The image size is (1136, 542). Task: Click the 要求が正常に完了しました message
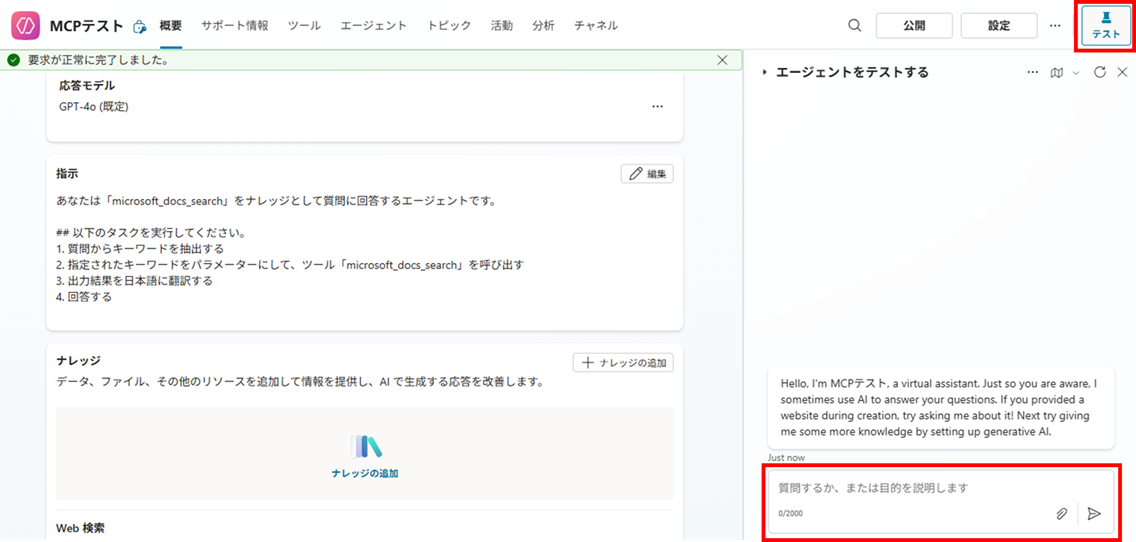99,60
